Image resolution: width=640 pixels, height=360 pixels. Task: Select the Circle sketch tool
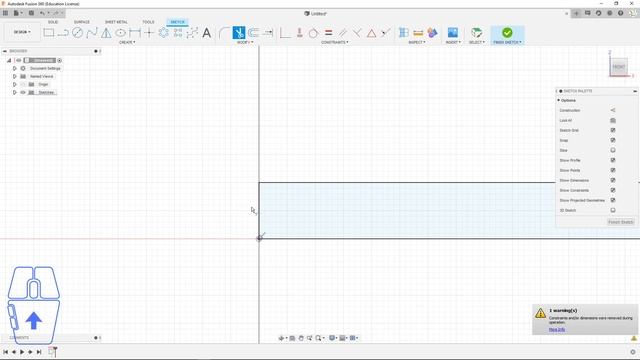[77, 33]
